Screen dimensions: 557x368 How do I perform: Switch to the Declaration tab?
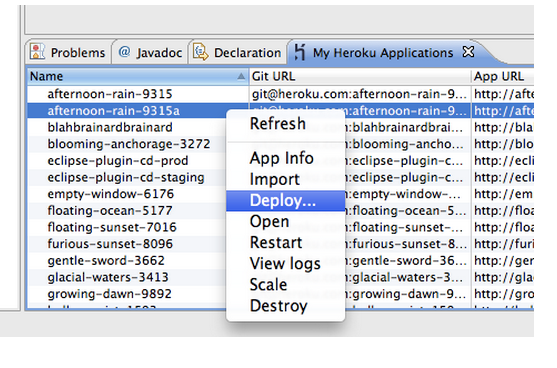click(237, 52)
